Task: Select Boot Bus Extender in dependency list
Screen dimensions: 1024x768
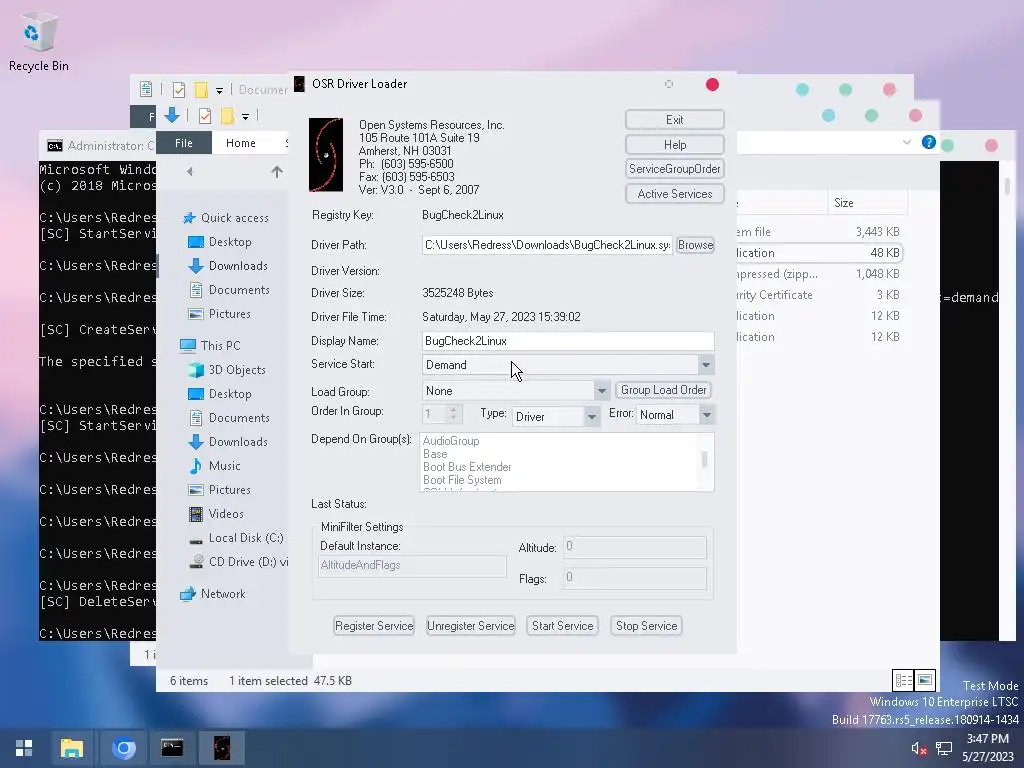Action: point(467,467)
